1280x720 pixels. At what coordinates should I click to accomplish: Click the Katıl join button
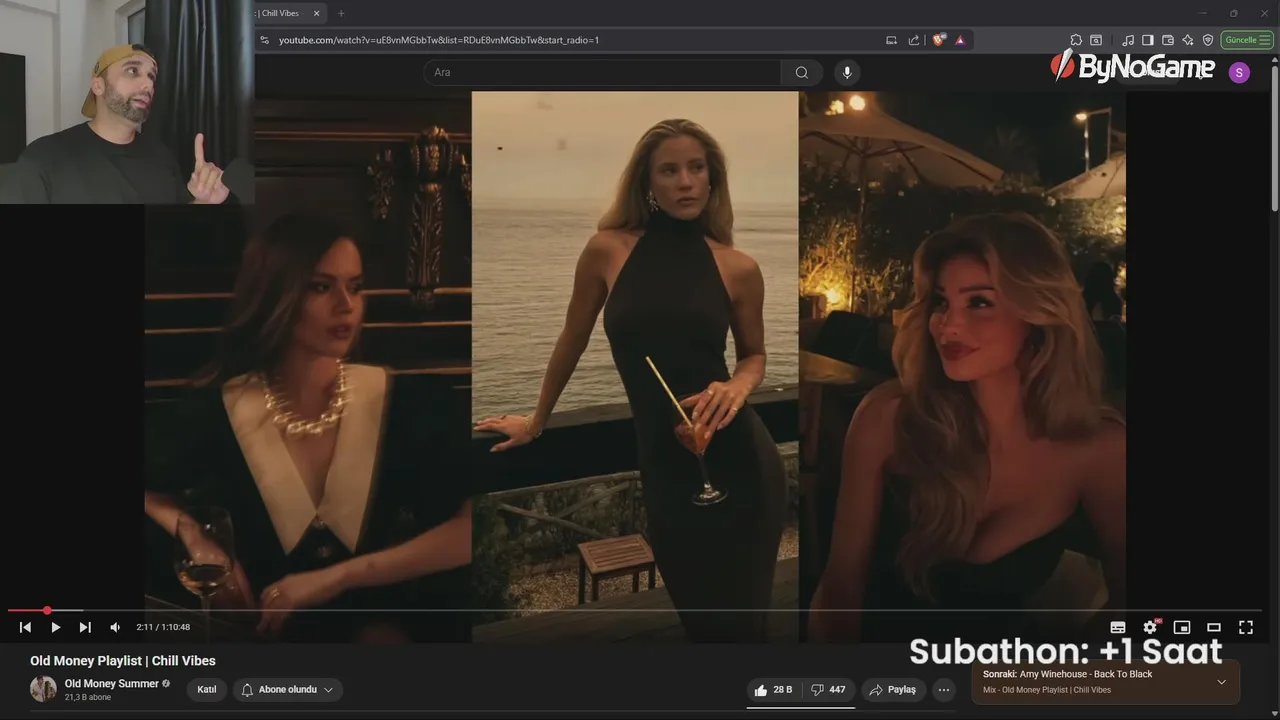click(x=207, y=690)
